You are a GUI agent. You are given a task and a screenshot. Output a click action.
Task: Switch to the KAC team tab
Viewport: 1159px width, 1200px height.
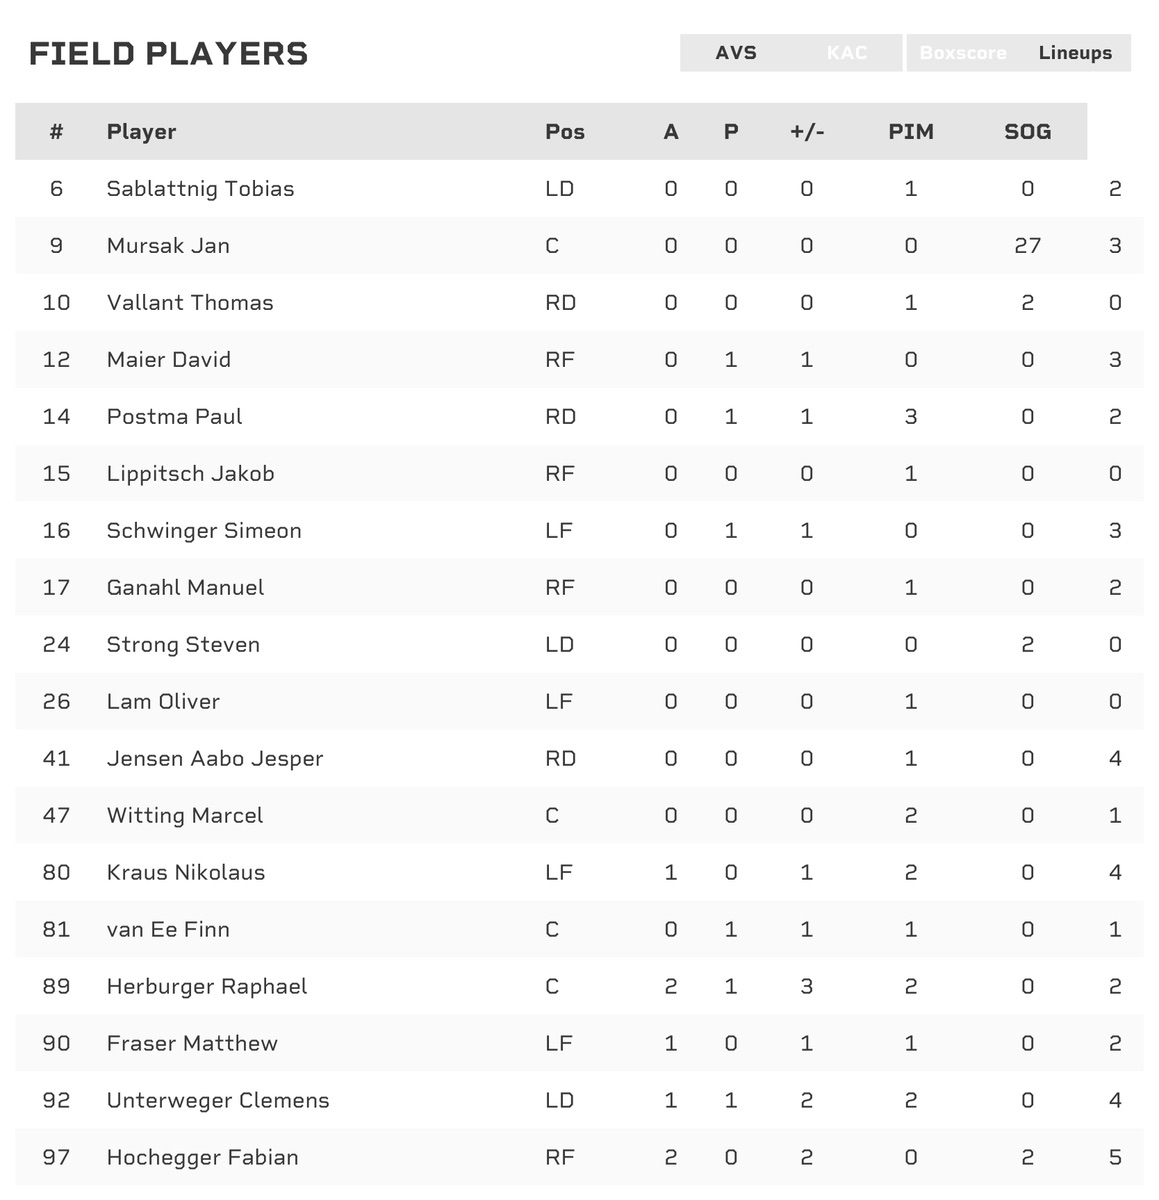[846, 53]
